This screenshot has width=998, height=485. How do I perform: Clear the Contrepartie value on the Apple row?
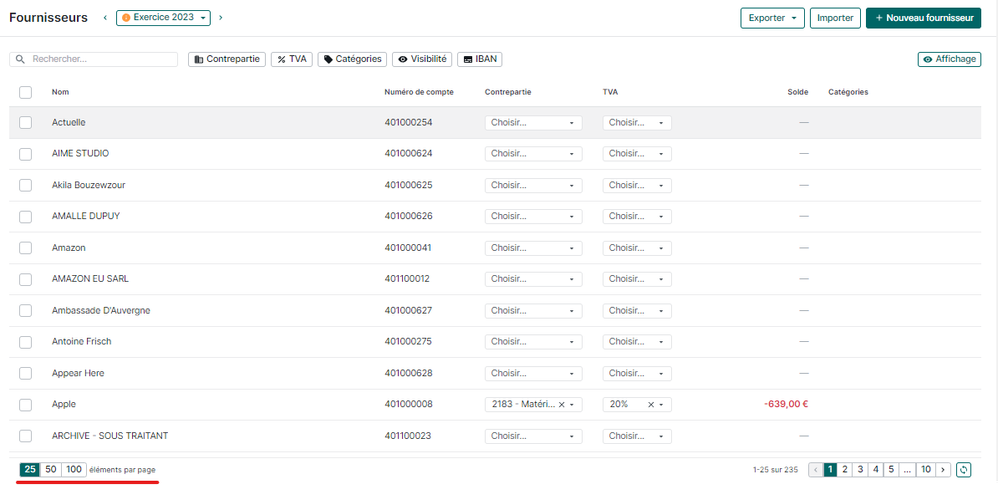tap(561, 405)
